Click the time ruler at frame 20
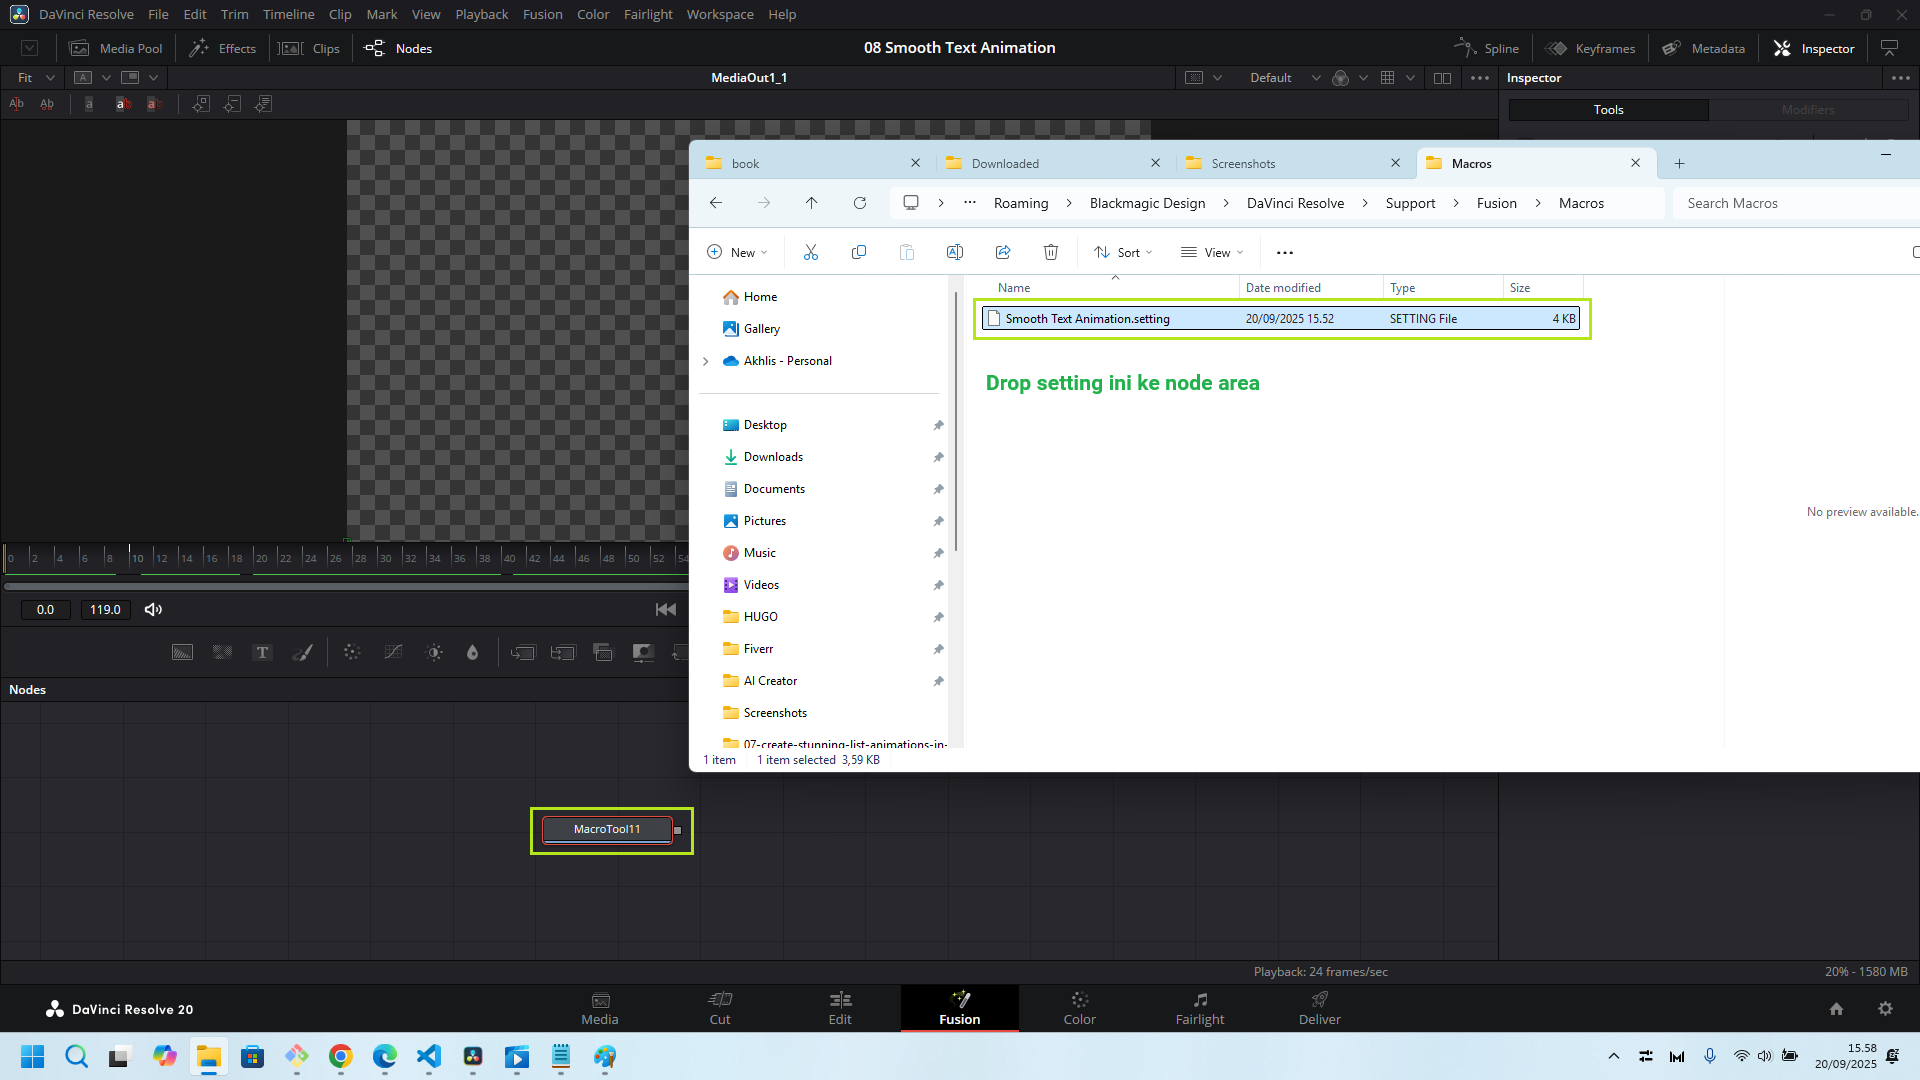Screen dimensions: 1920x1080 [255, 556]
